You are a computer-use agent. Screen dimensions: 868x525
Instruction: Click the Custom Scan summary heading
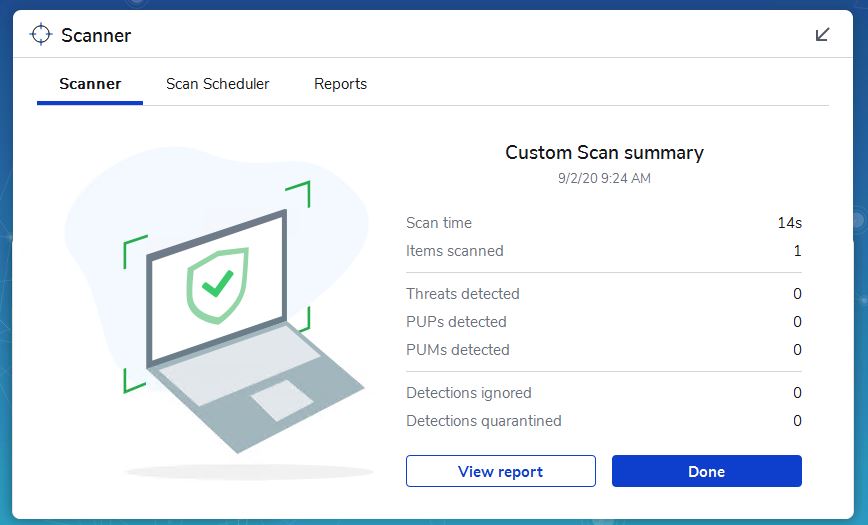[604, 153]
